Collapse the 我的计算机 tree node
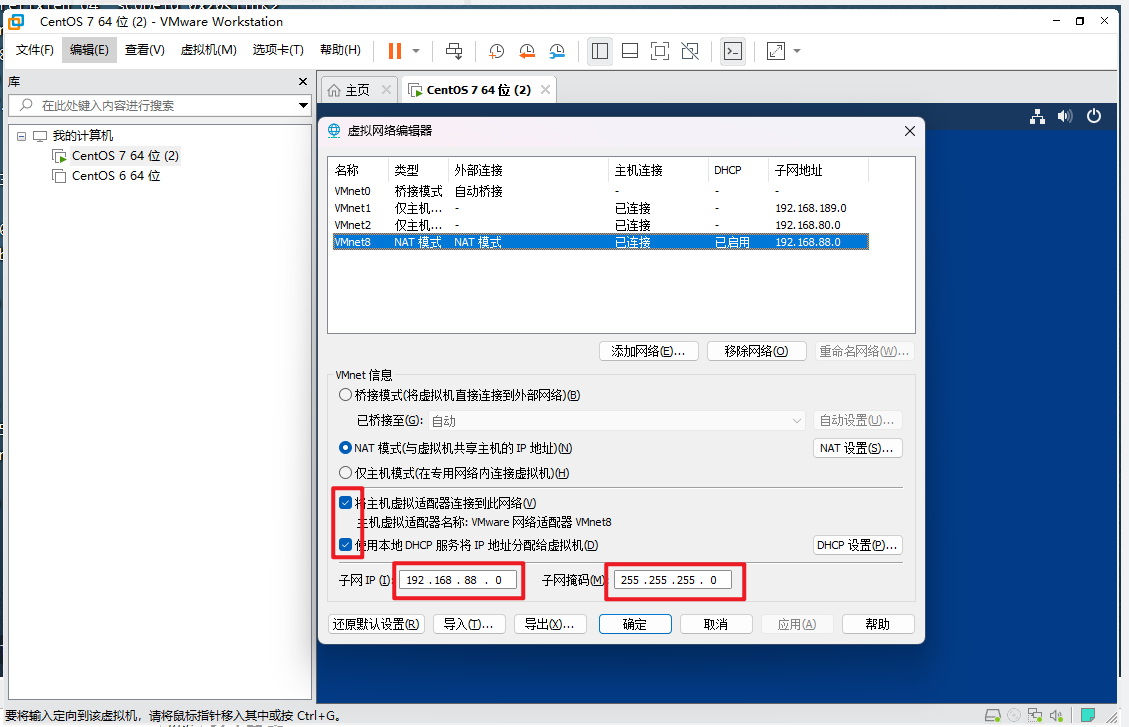1129x727 pixels. (22, 135)
